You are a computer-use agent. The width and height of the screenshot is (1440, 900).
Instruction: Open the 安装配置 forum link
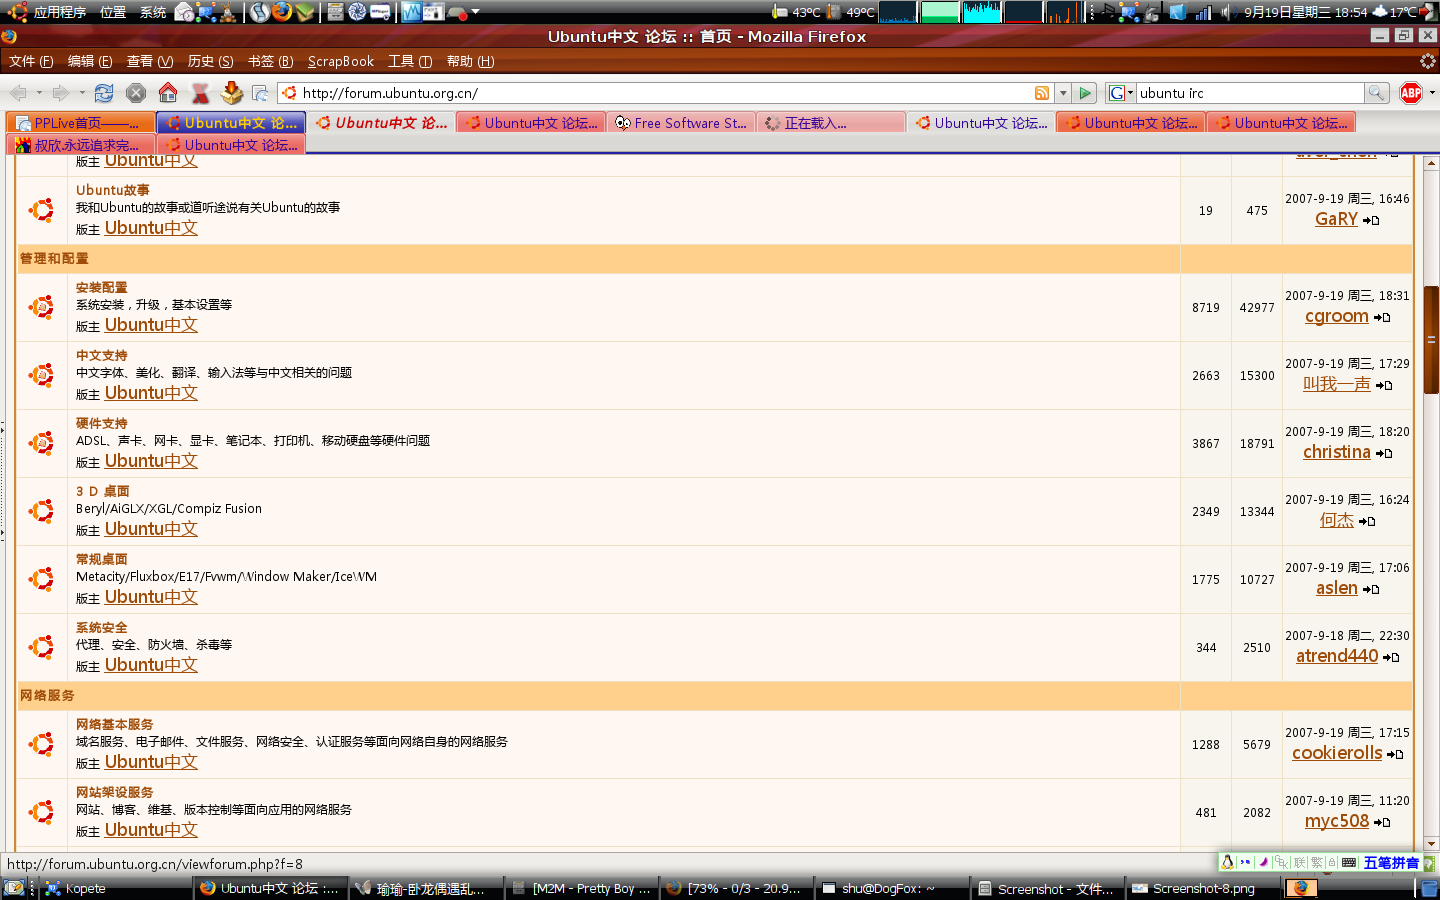click(102, 288)
